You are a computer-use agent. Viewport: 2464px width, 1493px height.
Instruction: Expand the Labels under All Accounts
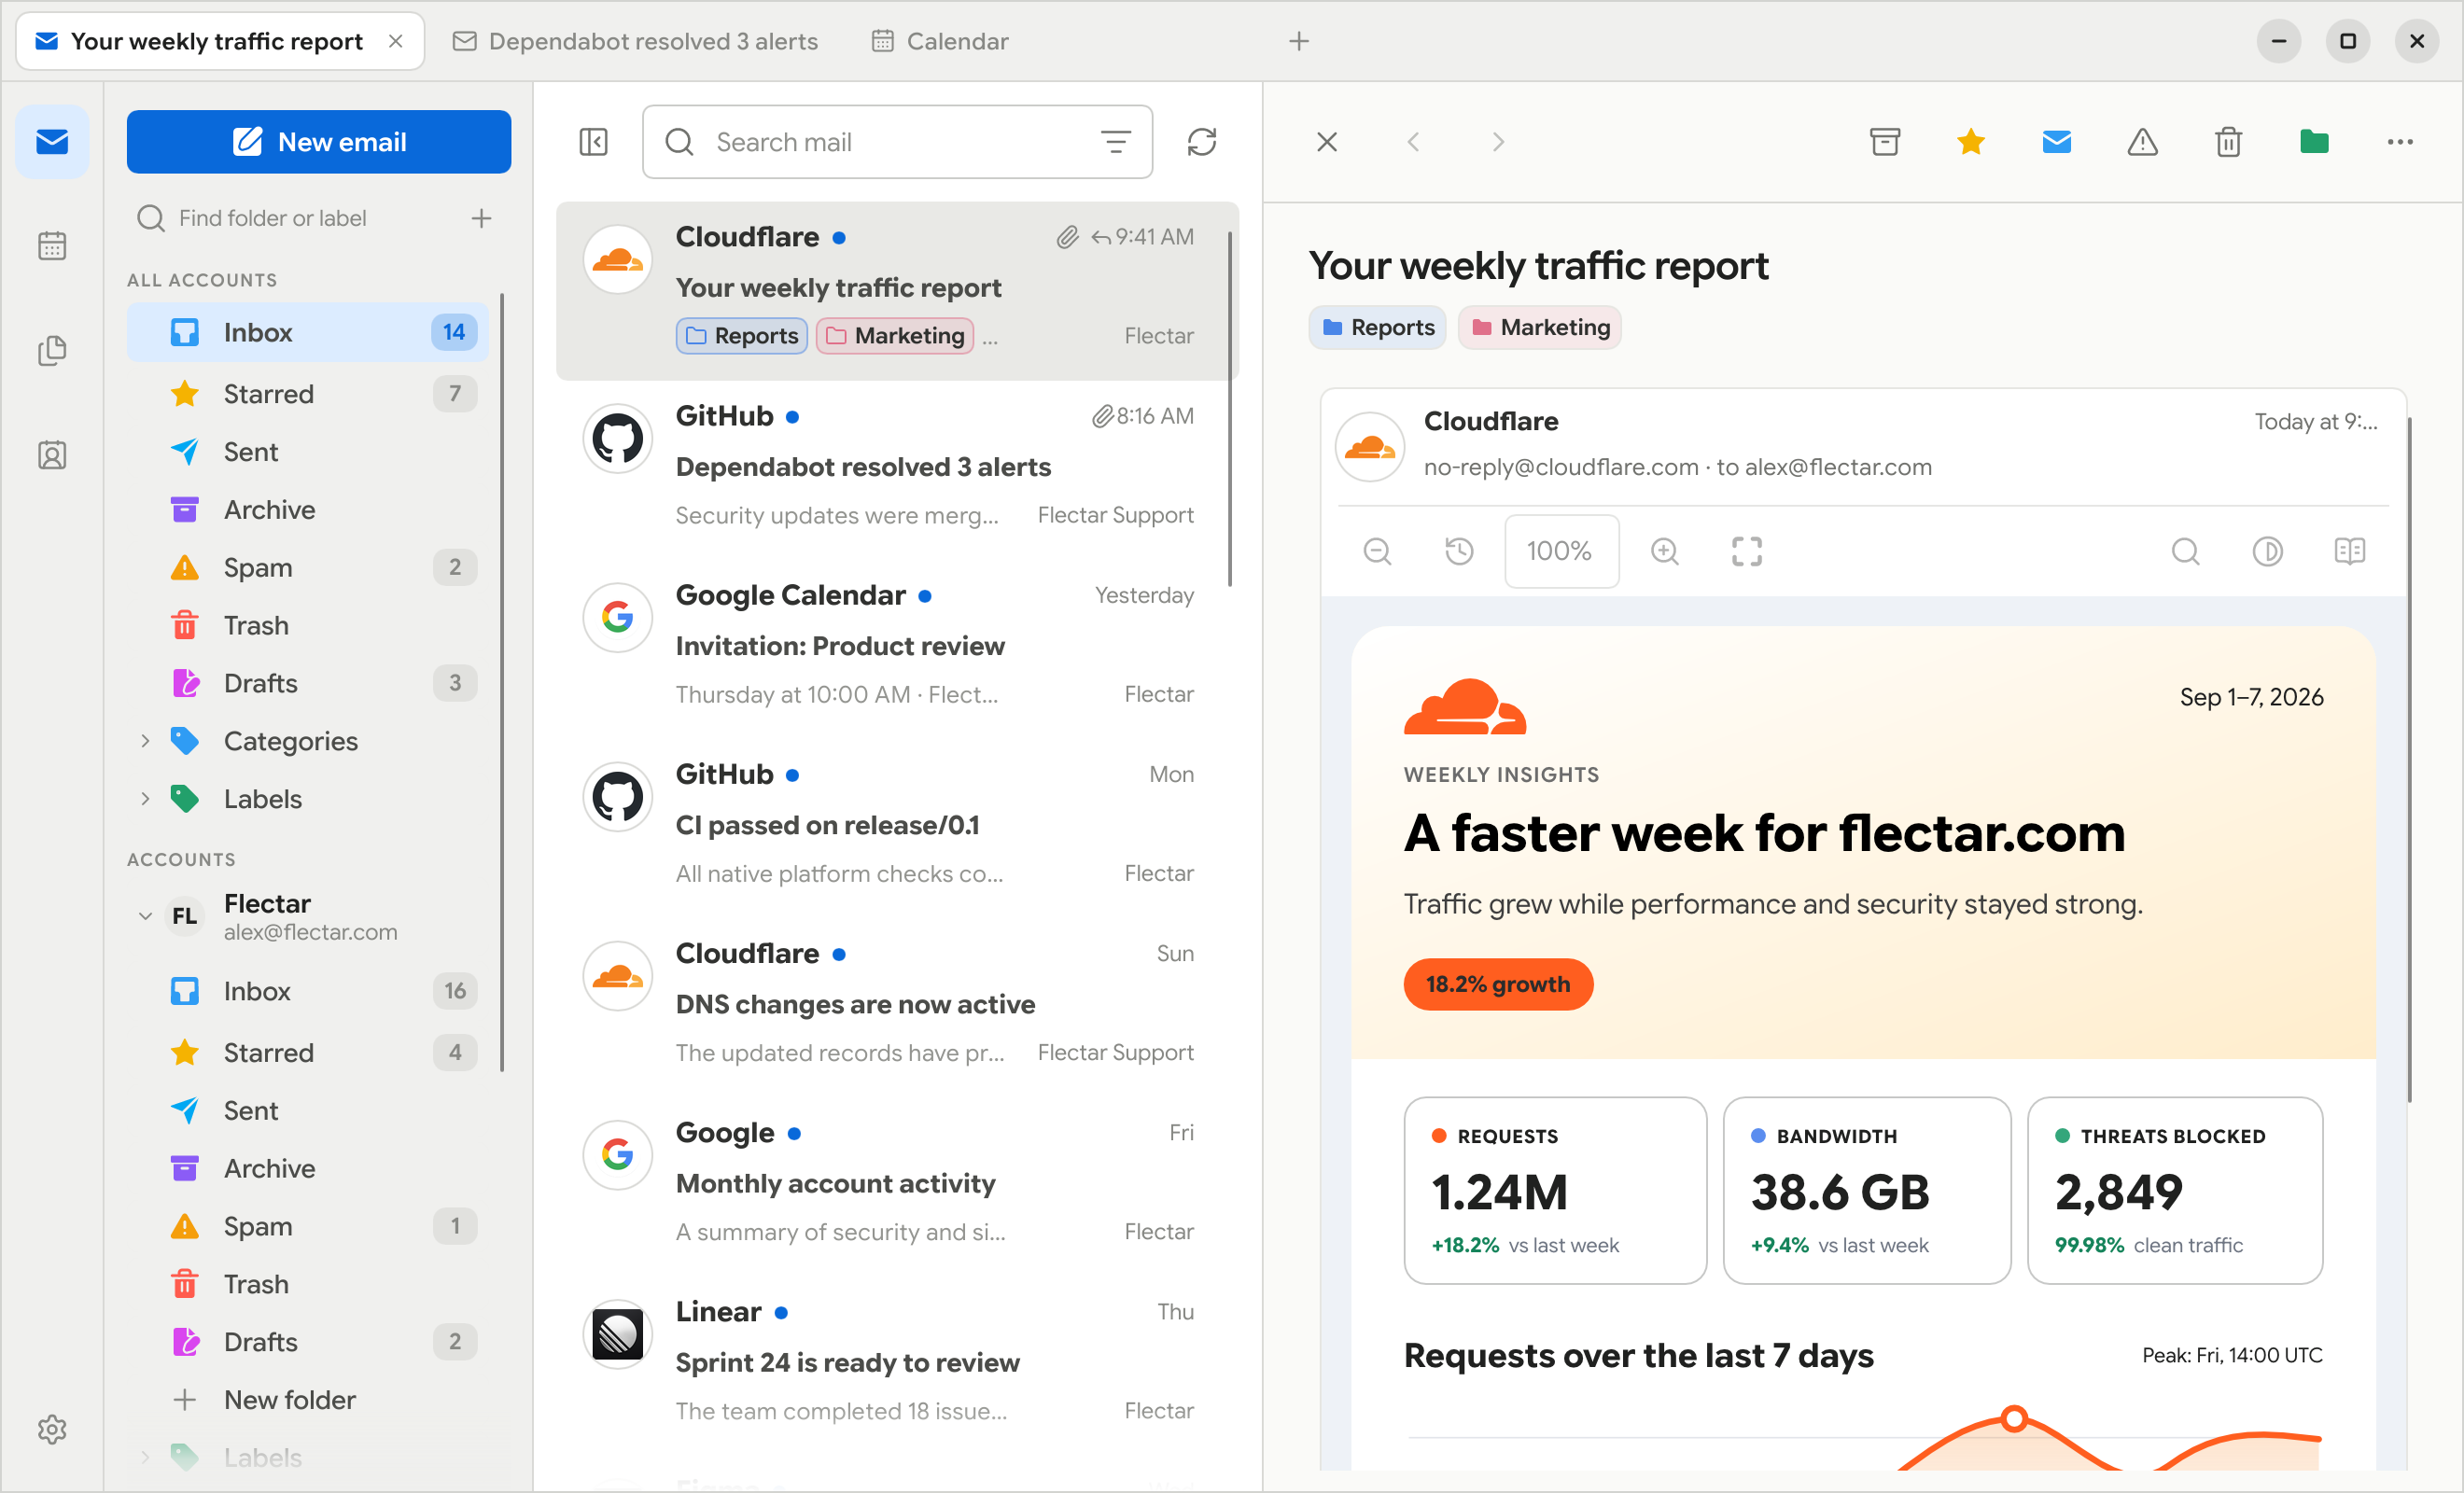(145, 799)
